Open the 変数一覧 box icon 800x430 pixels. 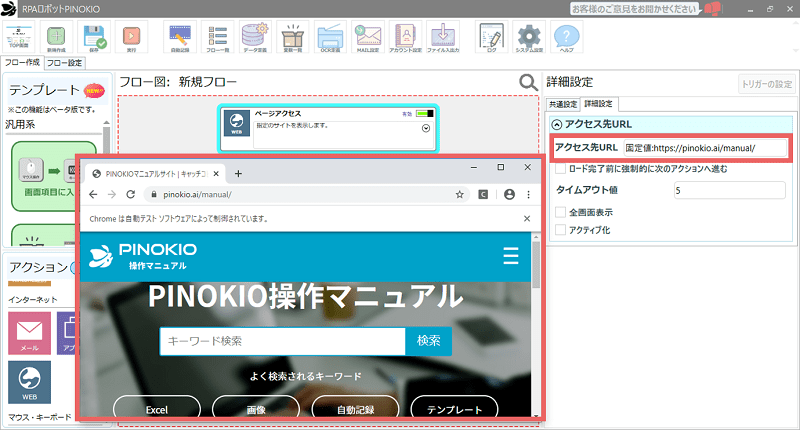coord(293,37)
